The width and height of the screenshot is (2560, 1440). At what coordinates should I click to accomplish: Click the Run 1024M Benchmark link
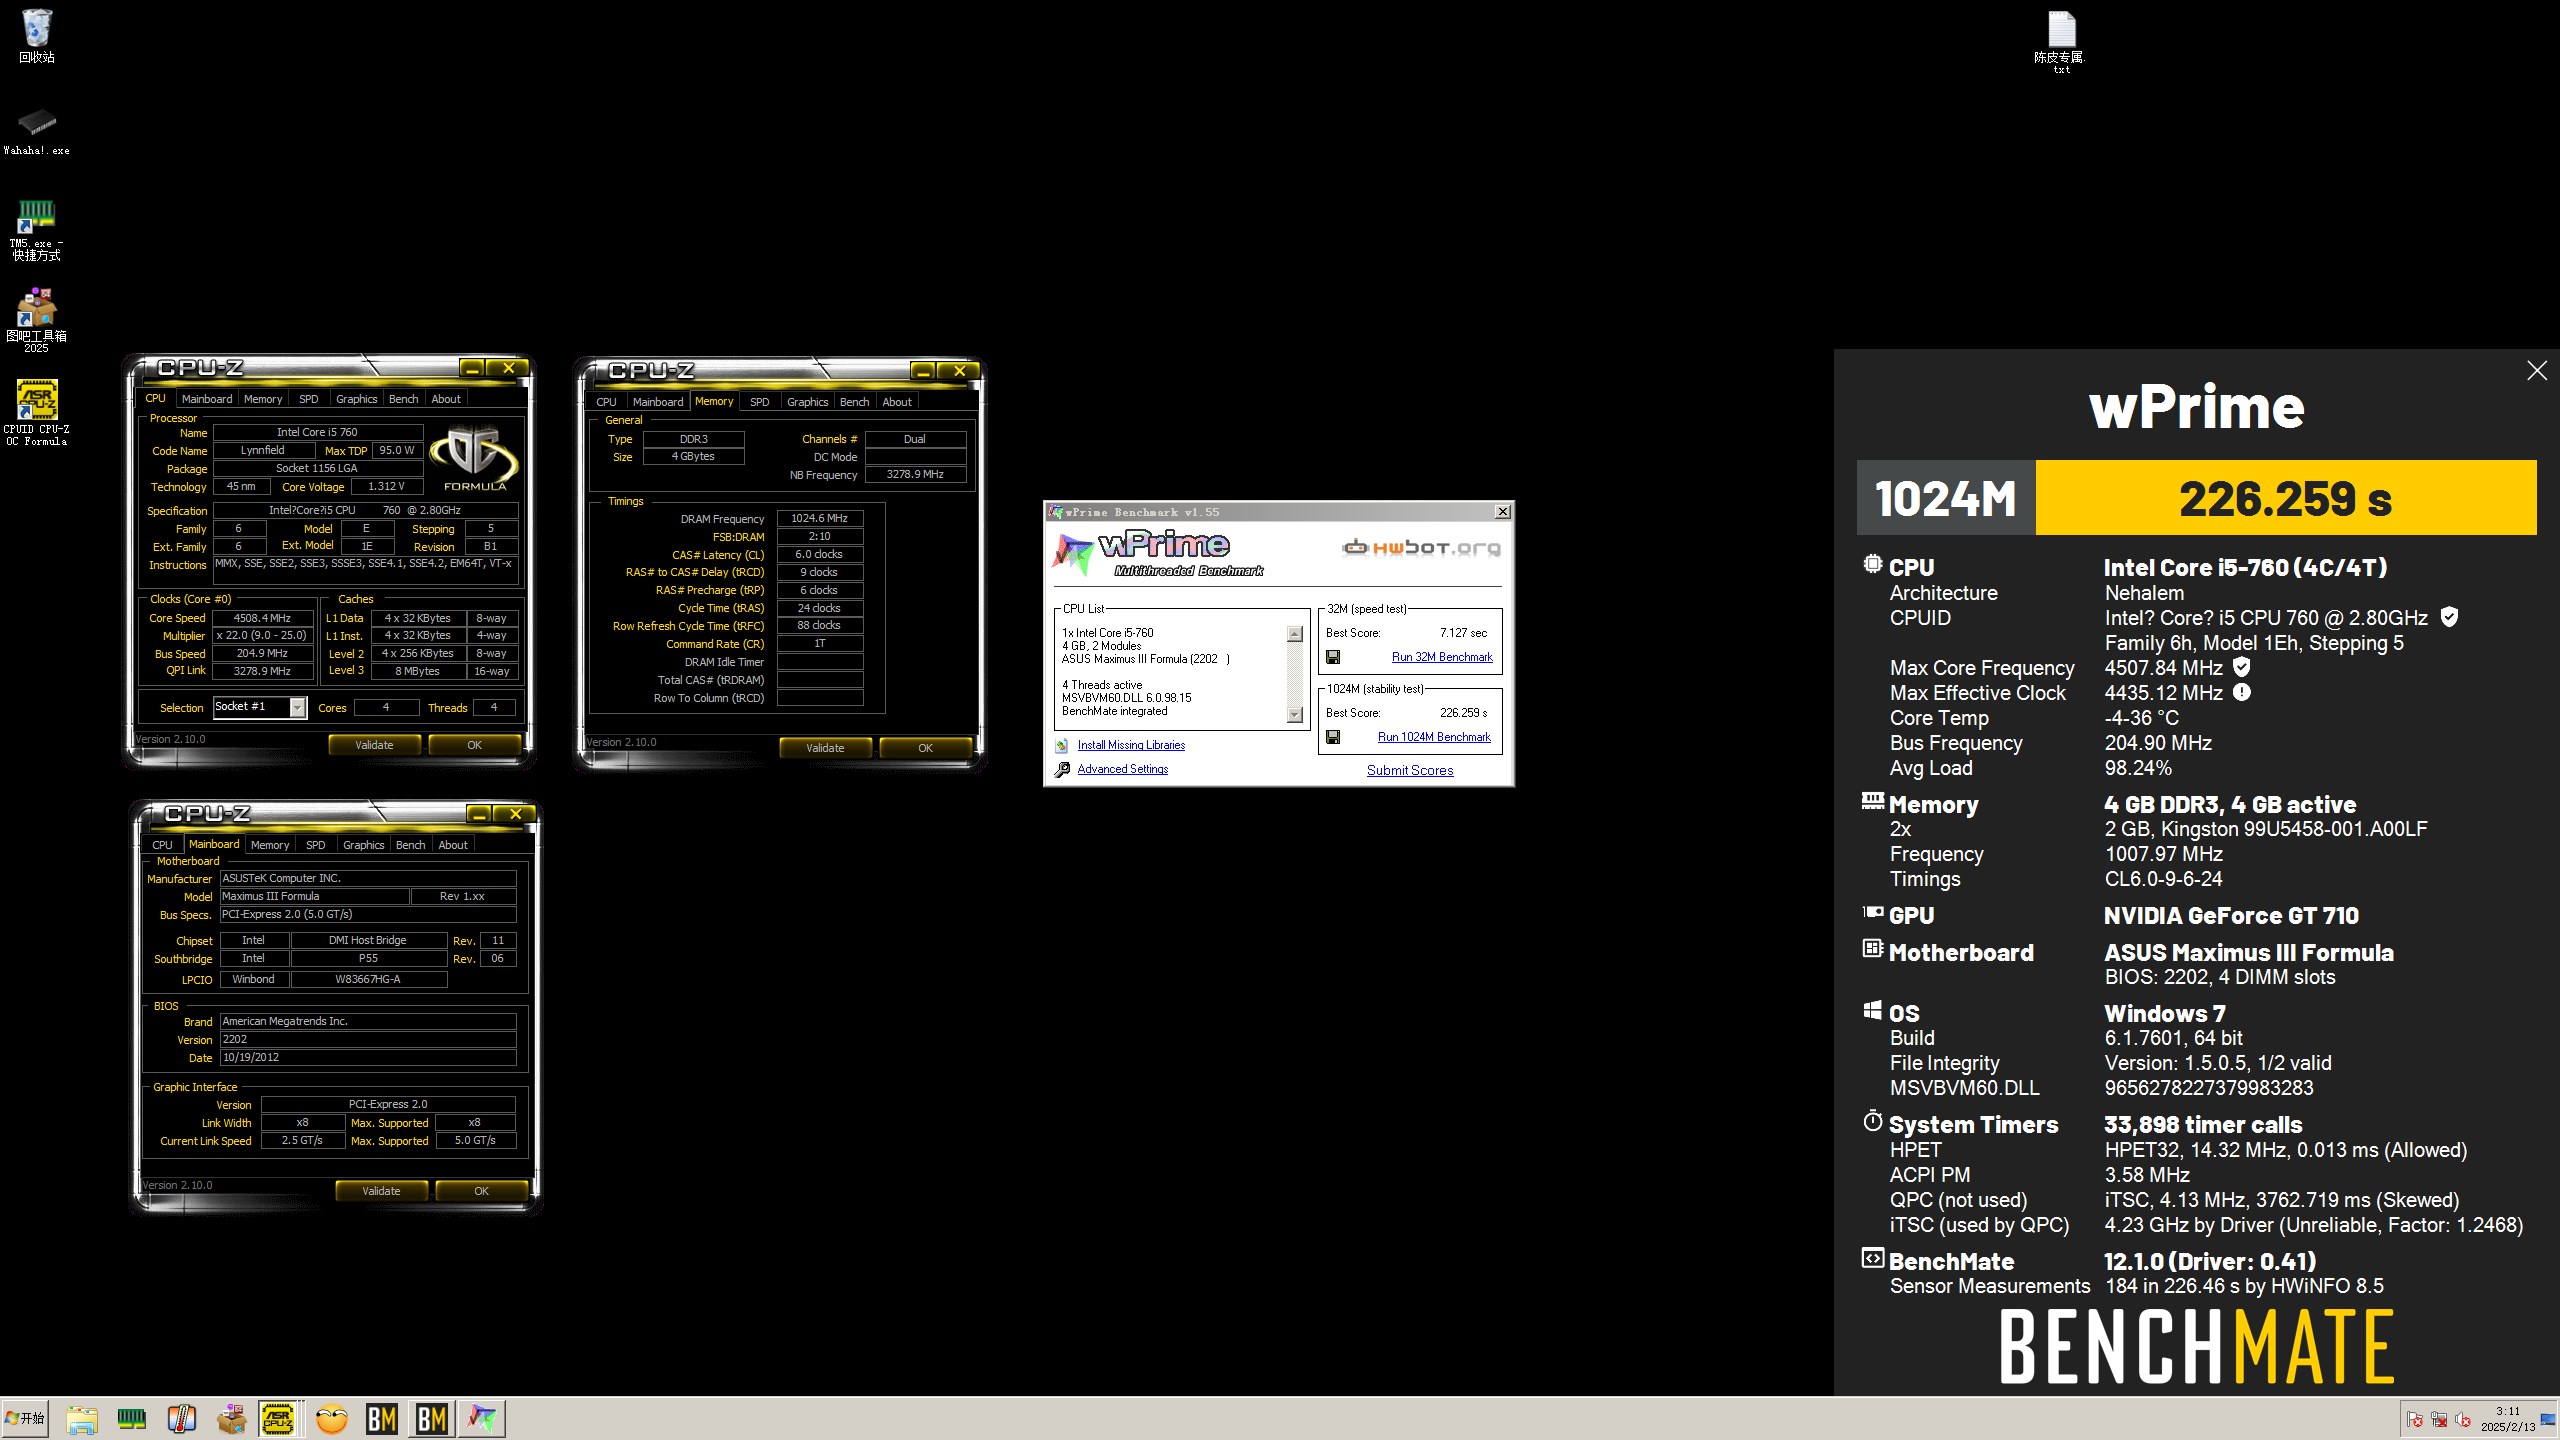pos(1434,737)
